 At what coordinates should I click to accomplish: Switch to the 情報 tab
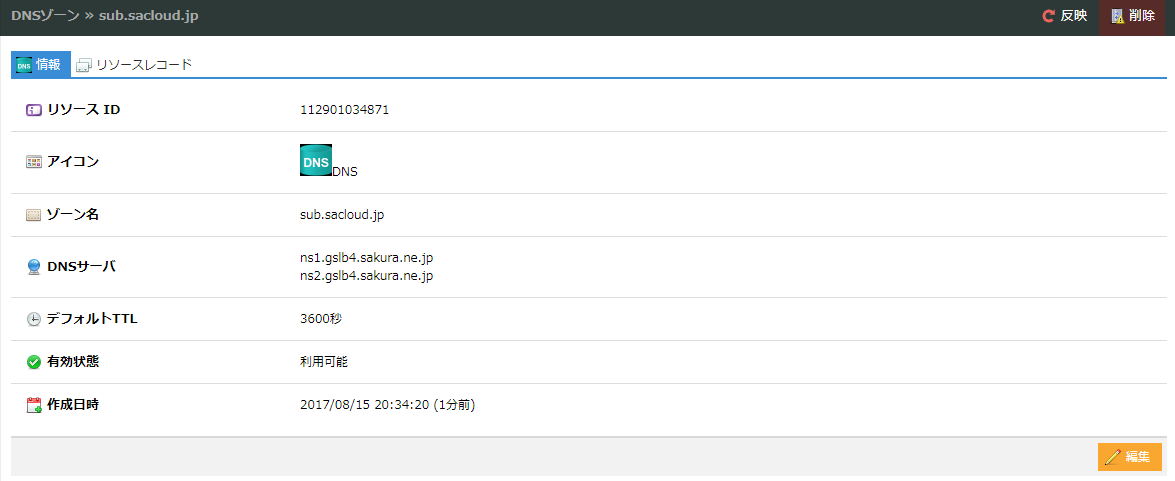point(40,64)
